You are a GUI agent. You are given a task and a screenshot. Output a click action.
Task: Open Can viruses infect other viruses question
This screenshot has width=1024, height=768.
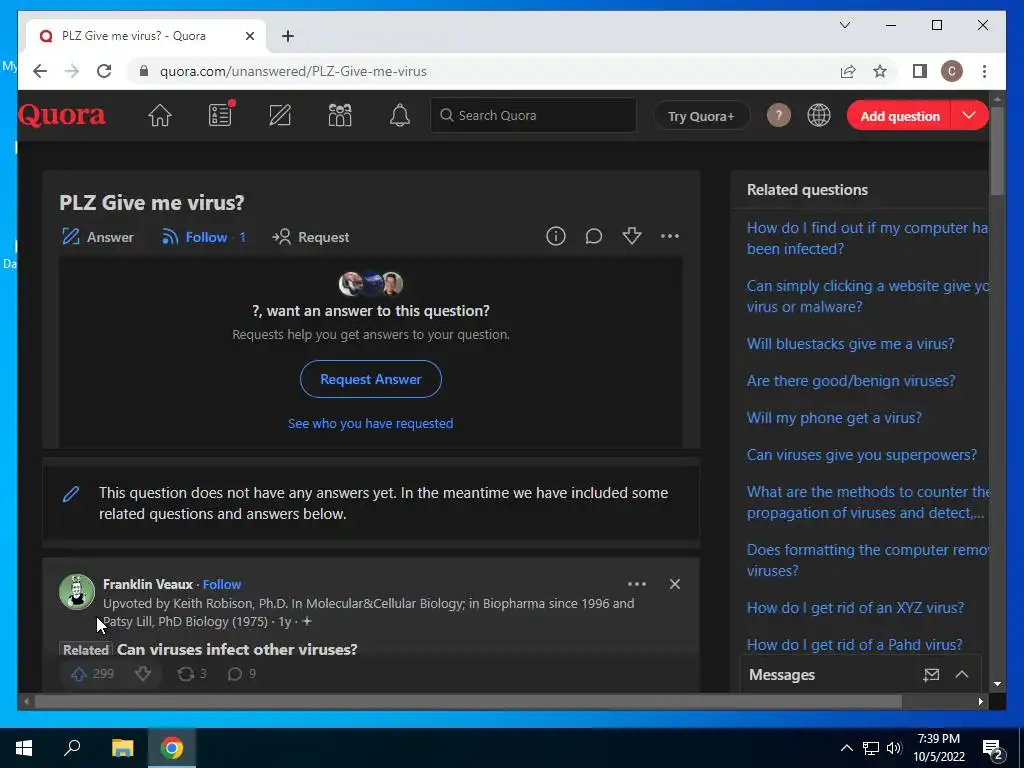tap(237, 649)
